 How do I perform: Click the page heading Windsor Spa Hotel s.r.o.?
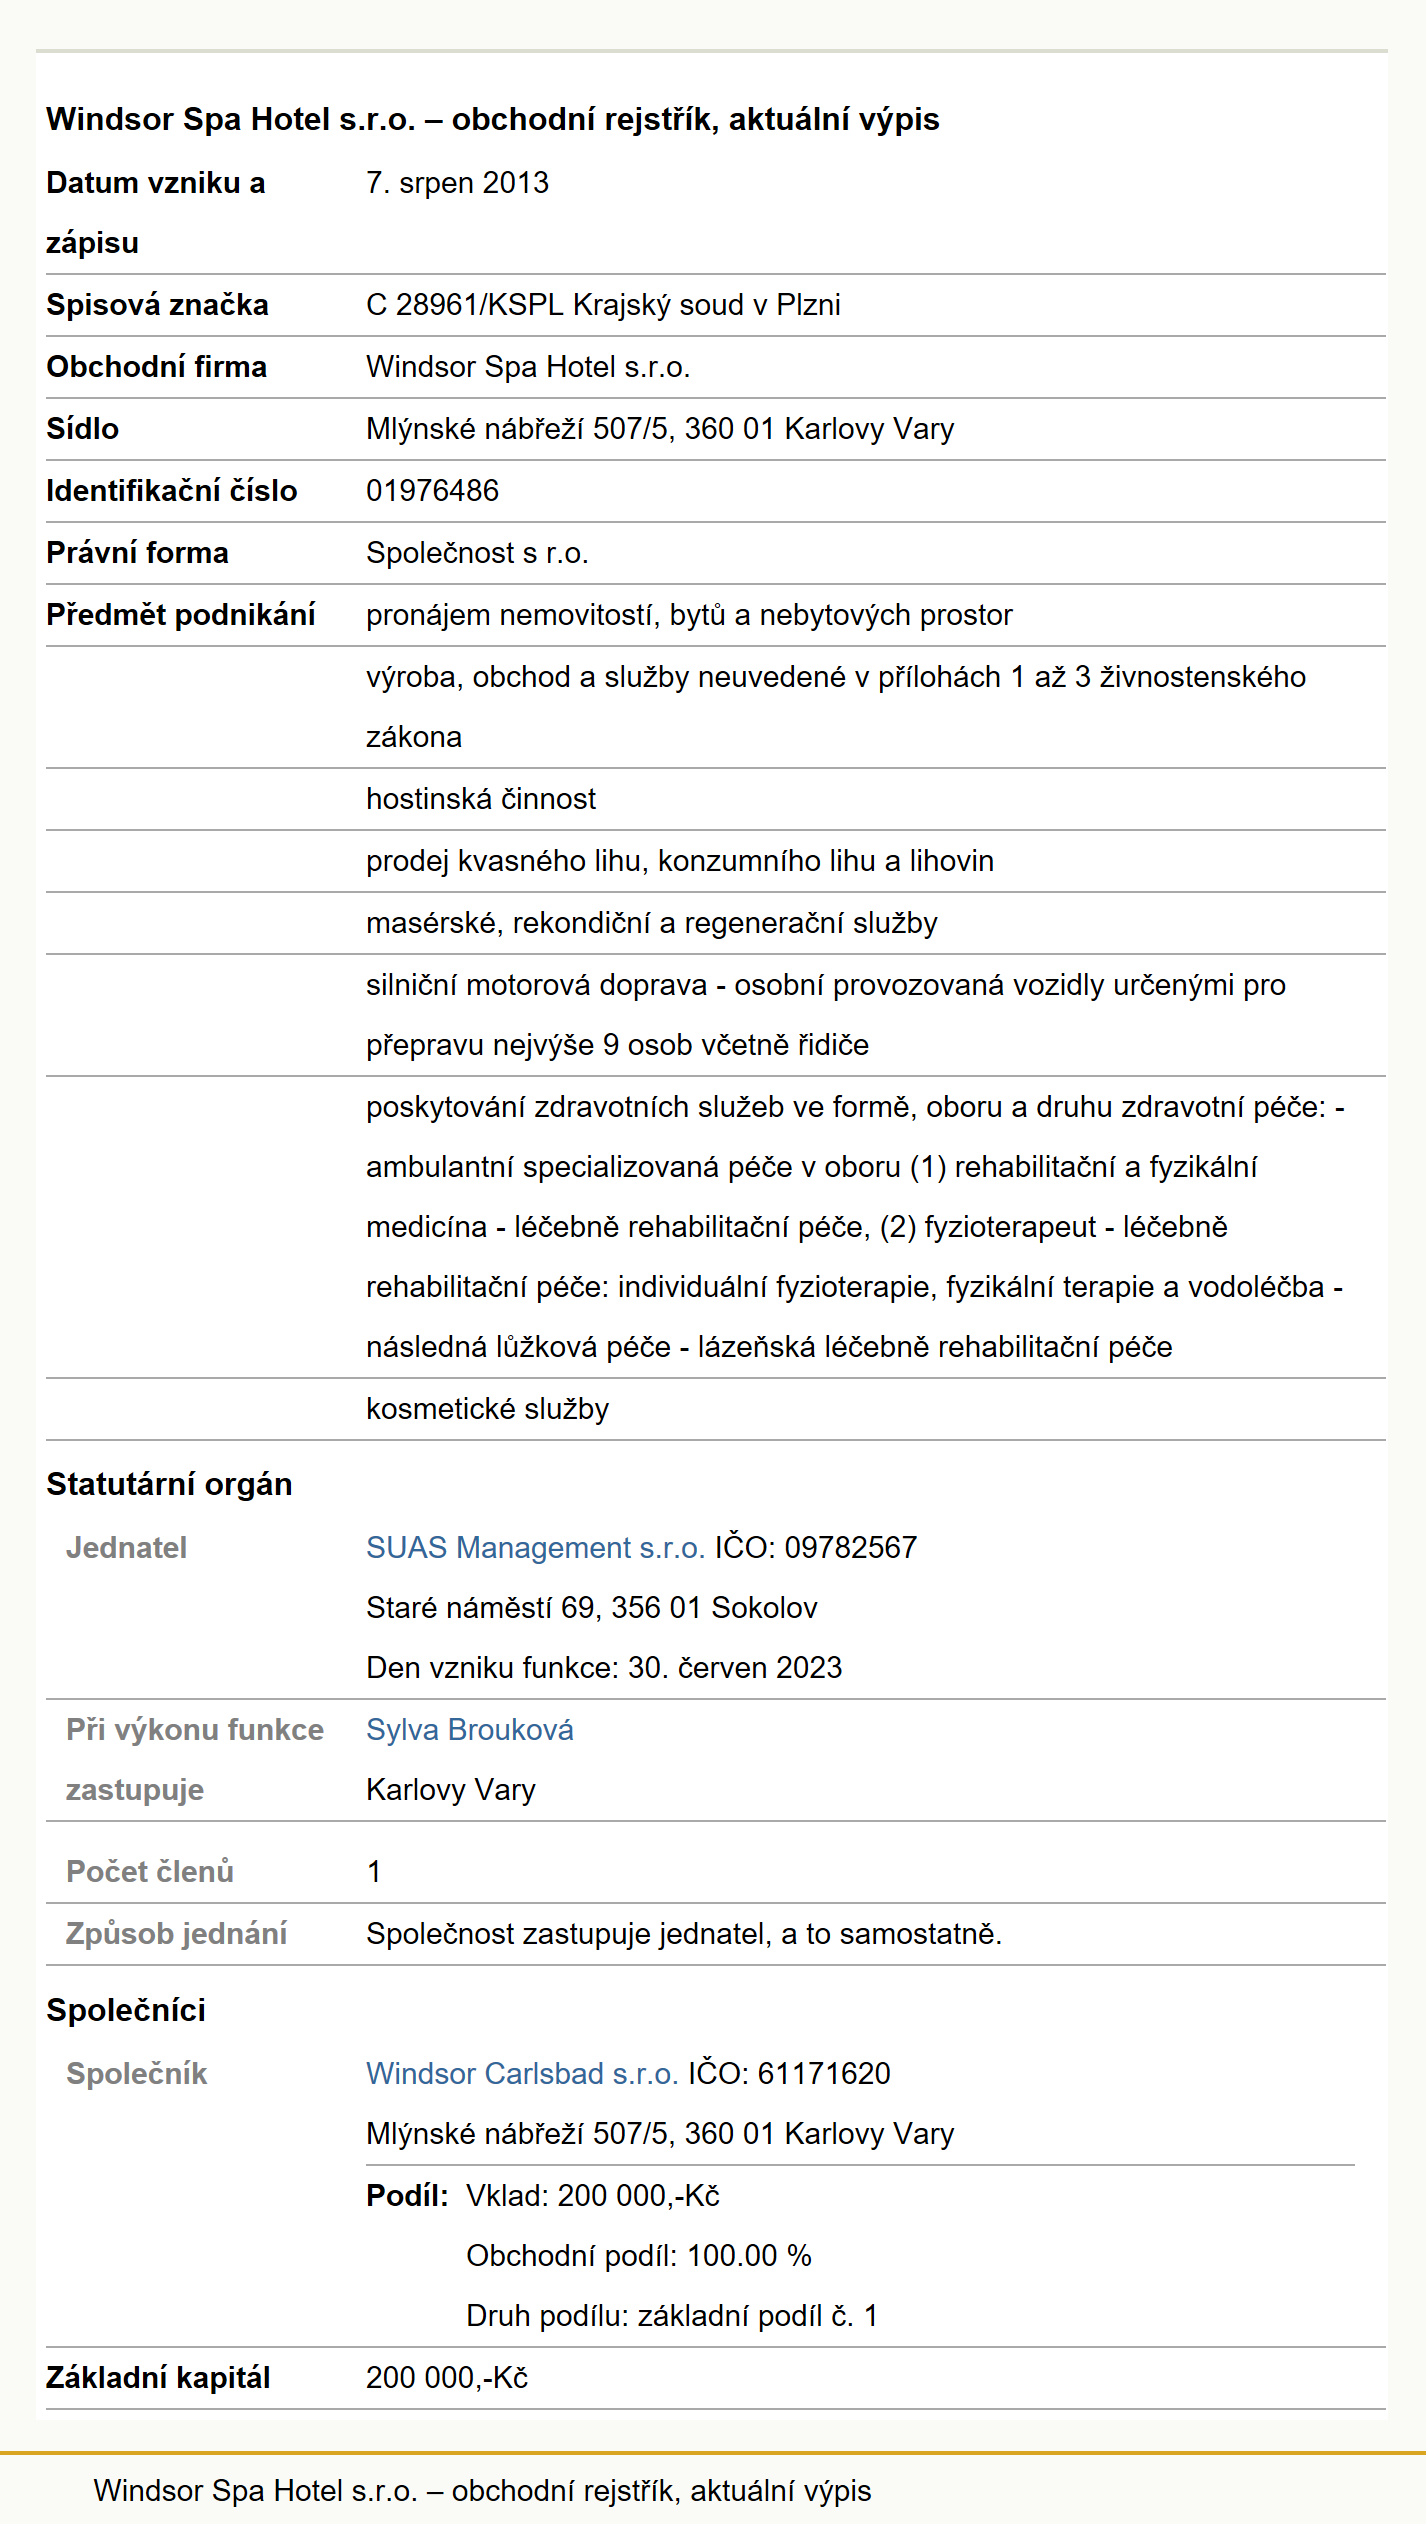pos(492,119)
